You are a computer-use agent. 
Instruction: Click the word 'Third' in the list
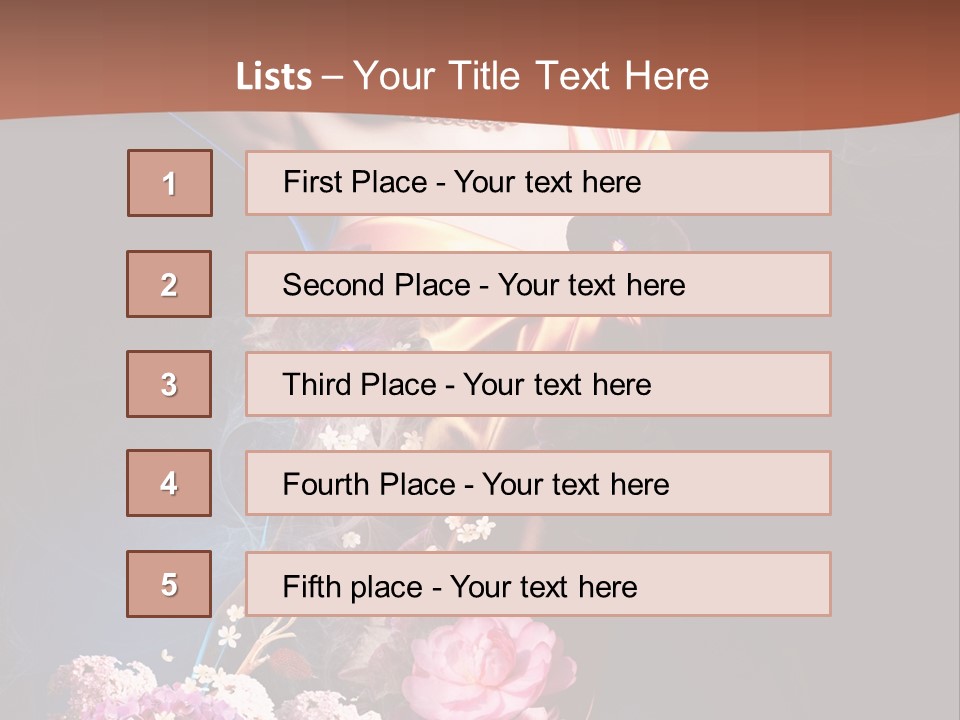[317, 385]
